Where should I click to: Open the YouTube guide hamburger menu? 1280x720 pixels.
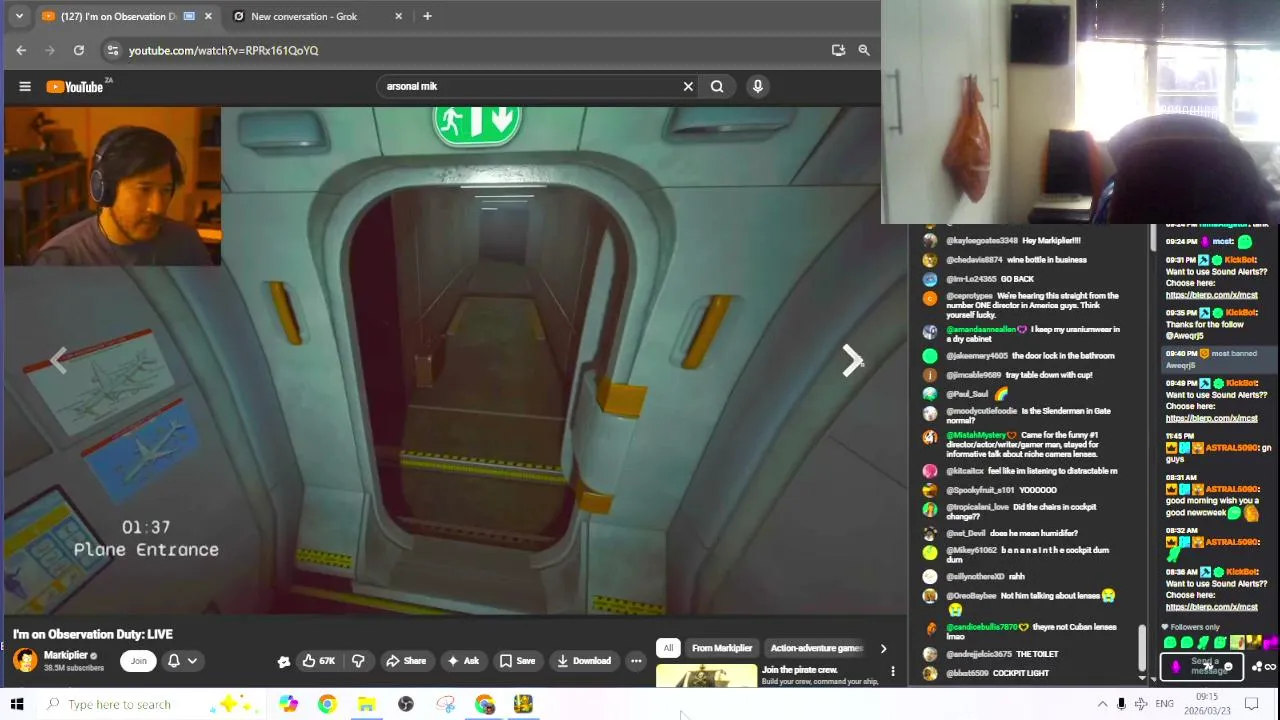[25, 86]
